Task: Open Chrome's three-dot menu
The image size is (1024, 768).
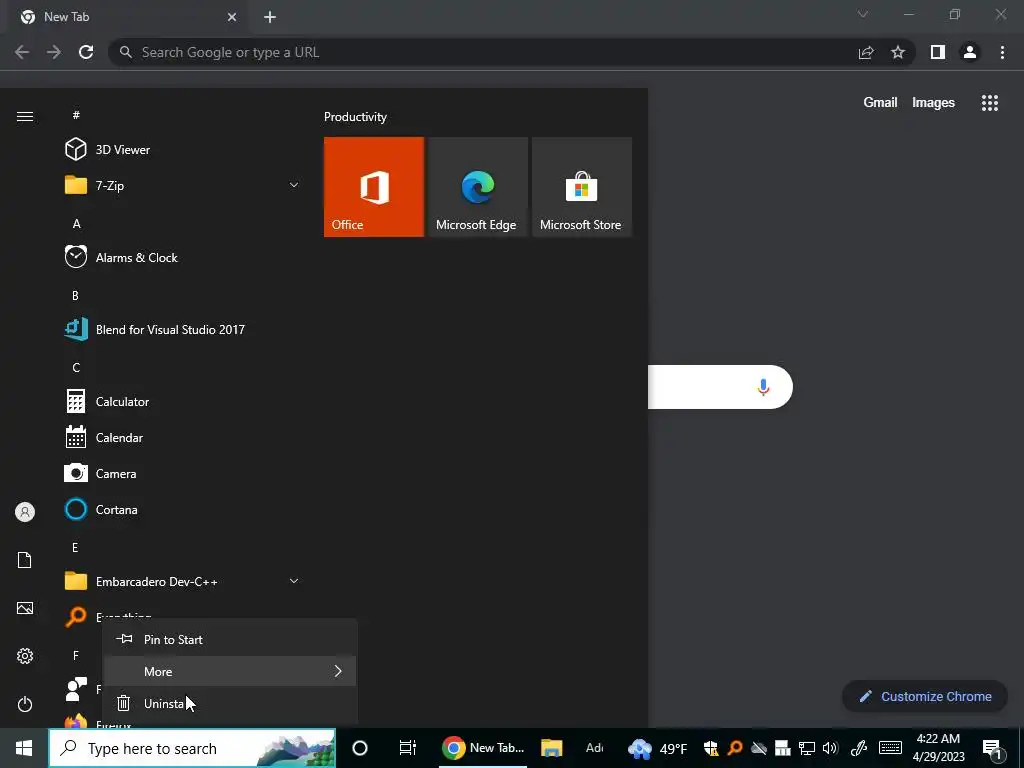Action: coord(1002,52)
